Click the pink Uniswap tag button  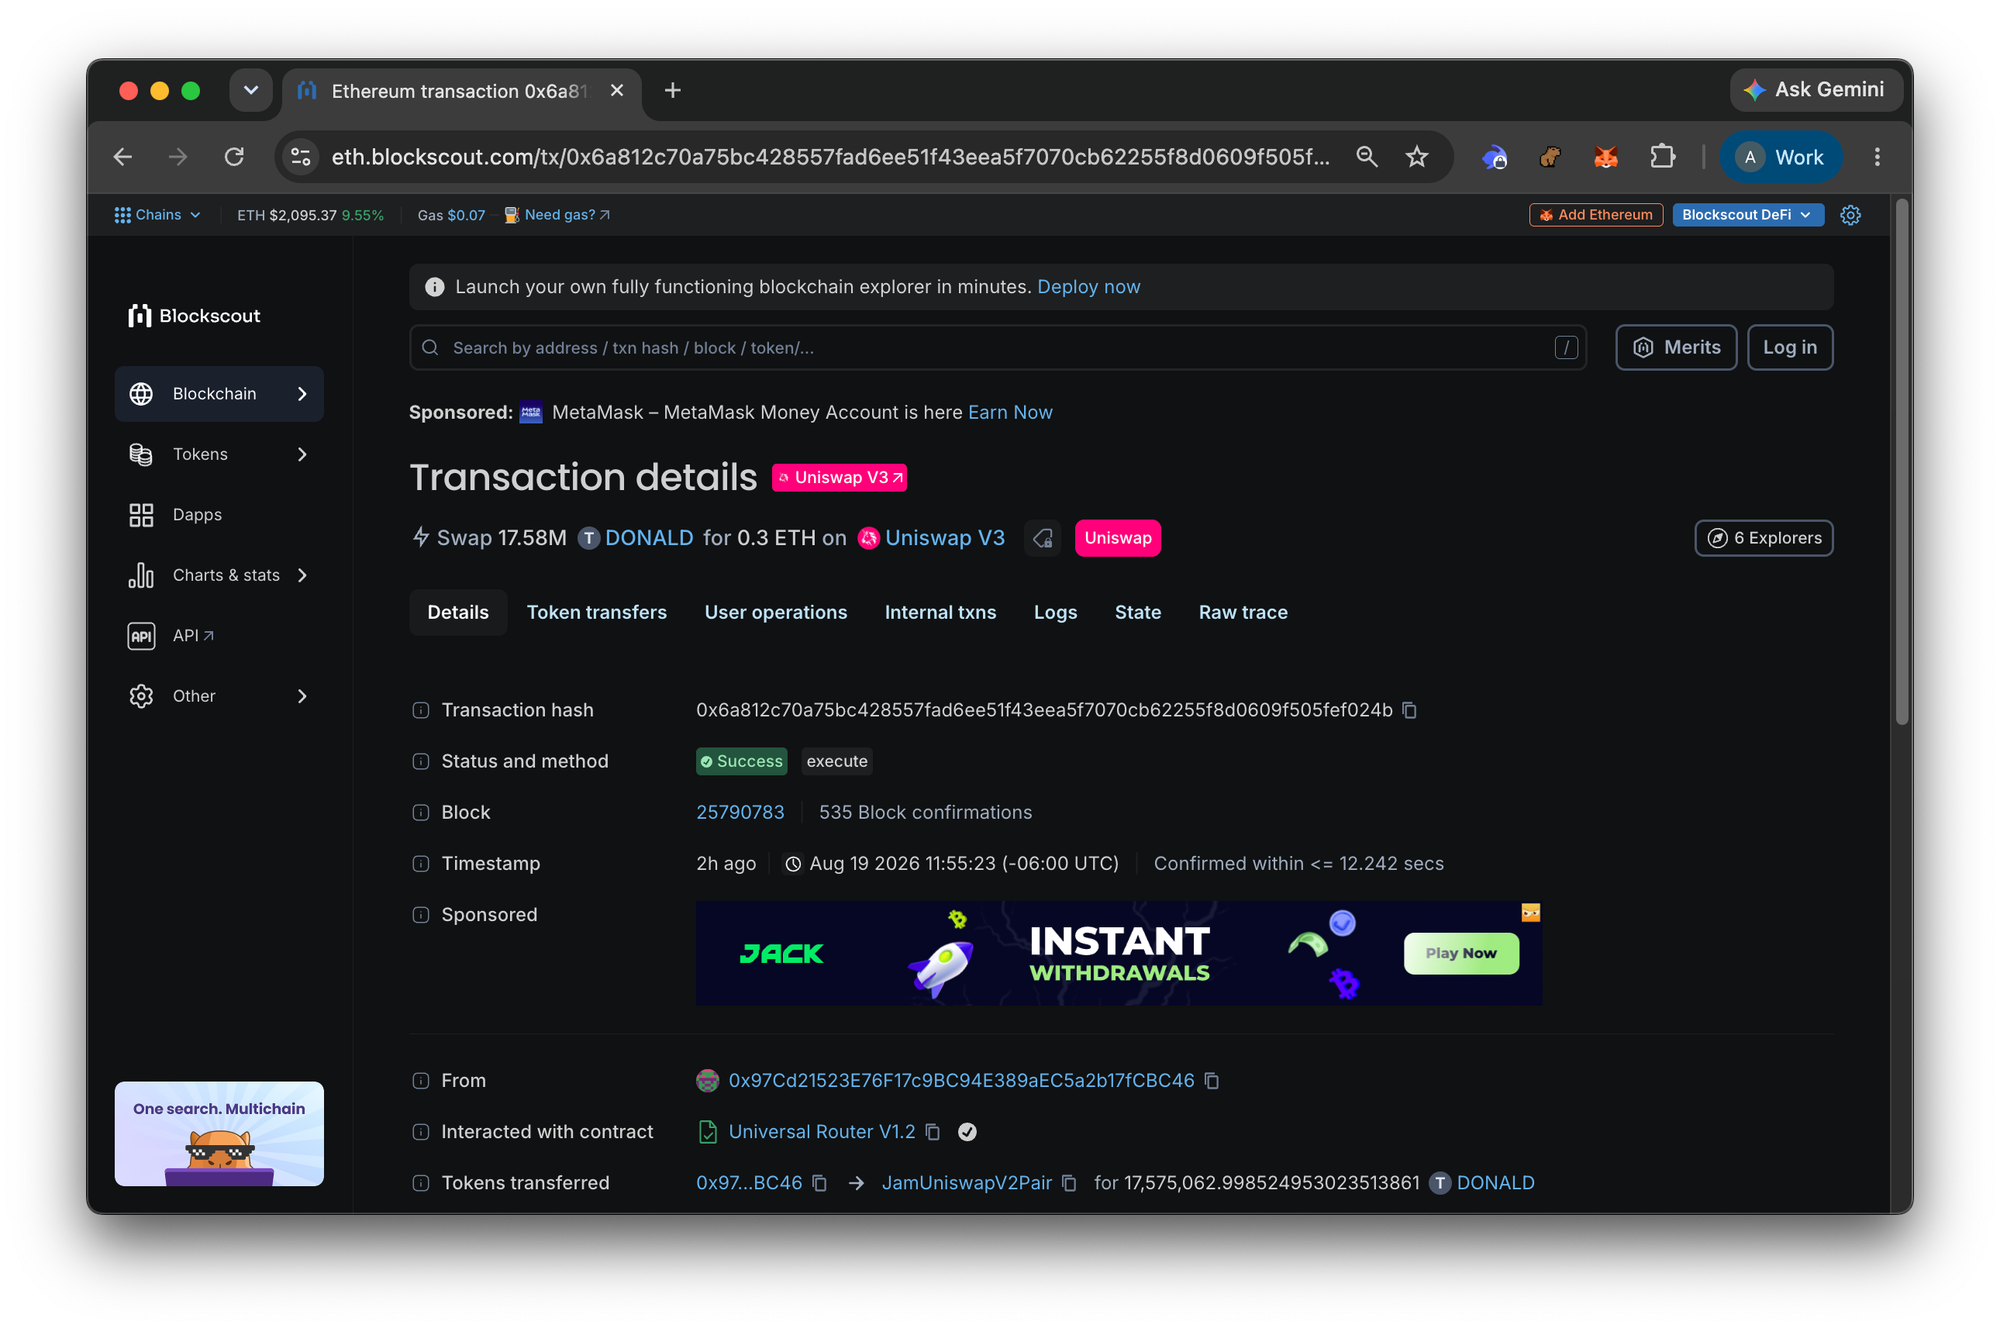(x=1117, y=538)
